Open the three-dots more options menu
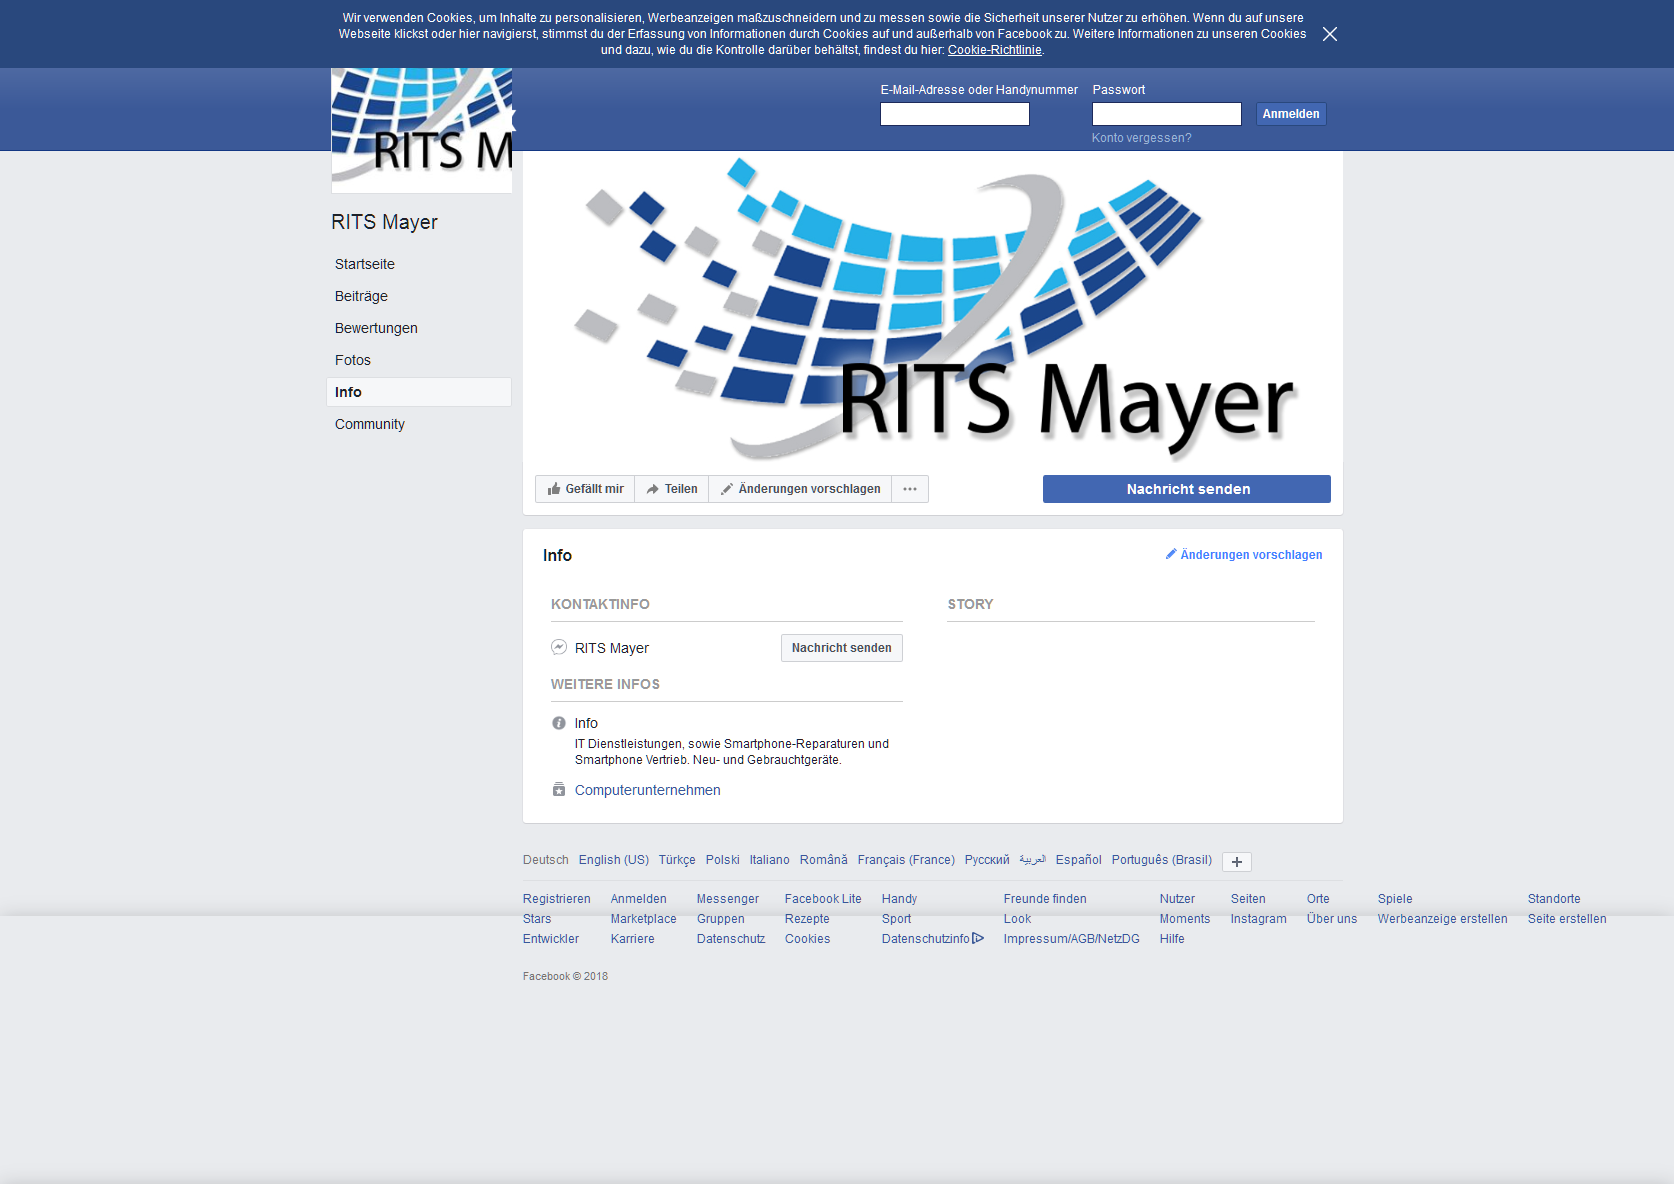This screenshot has height=1184, width=1674. pyautogui.click(x=910, y=489)
